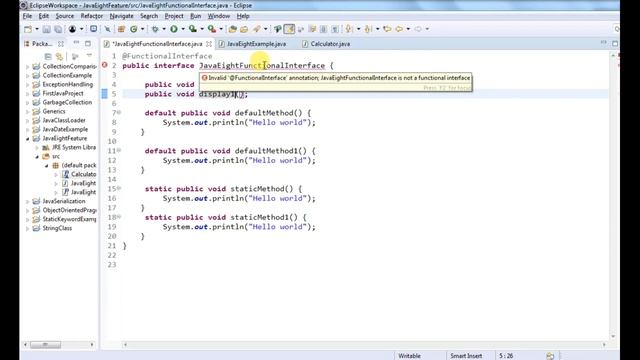Open the Back navigation dropdown arrow
This screenshot has width=640, height=360.
(x=408, y=29)
